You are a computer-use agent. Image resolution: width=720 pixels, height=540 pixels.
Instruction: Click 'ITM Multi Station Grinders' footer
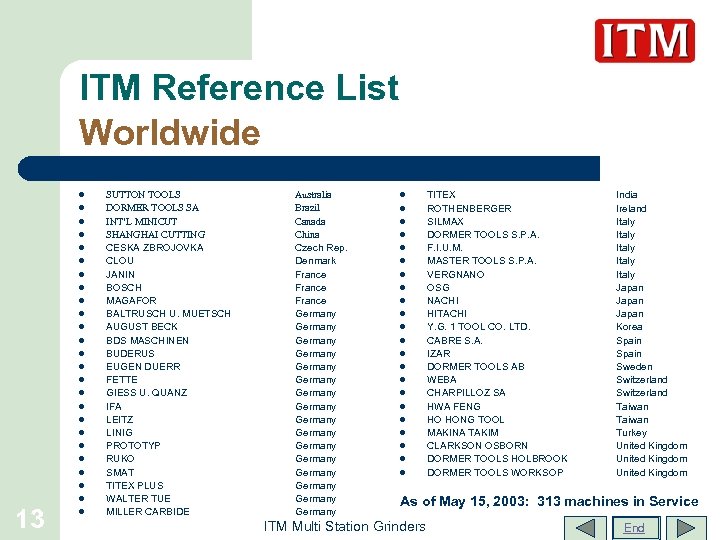click(x=344, y=526)
